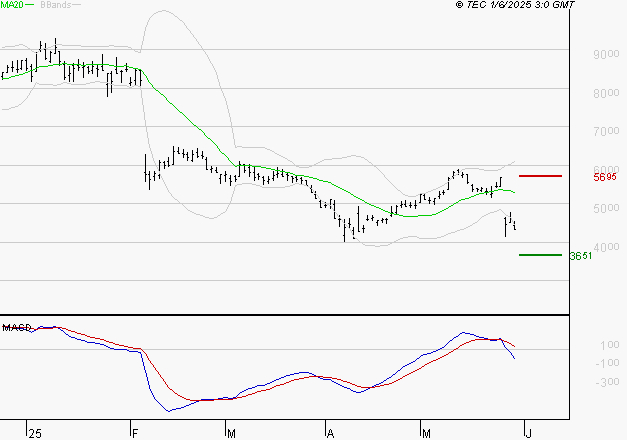This screenshot has height=440, width=627.
Task: Click the F month label on time axis
Action: point(135,434)
